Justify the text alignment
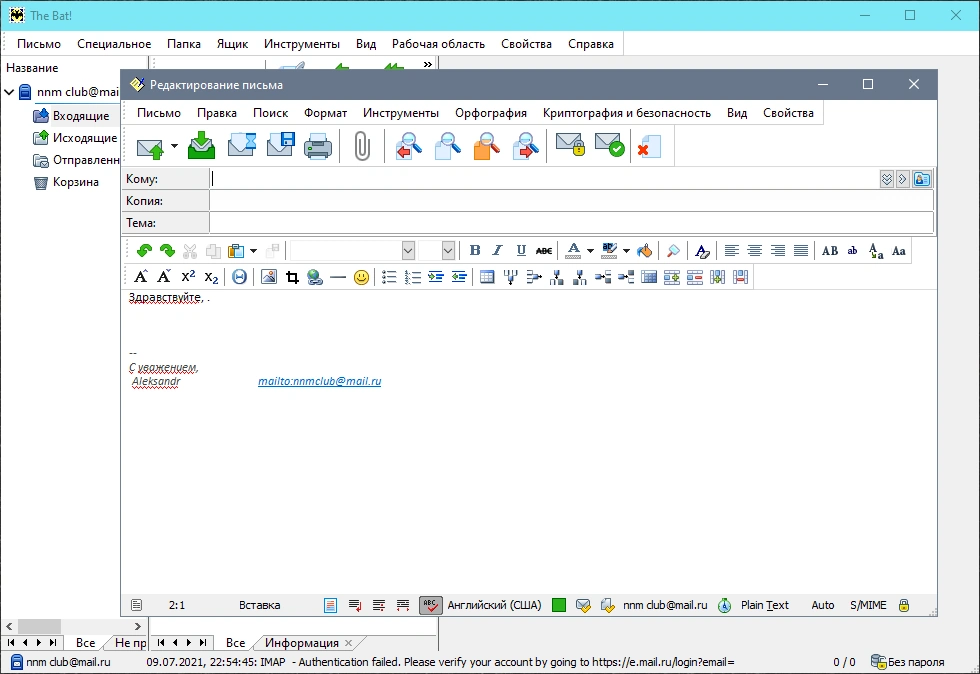This screenshot has height=674, width=980. 801,251
